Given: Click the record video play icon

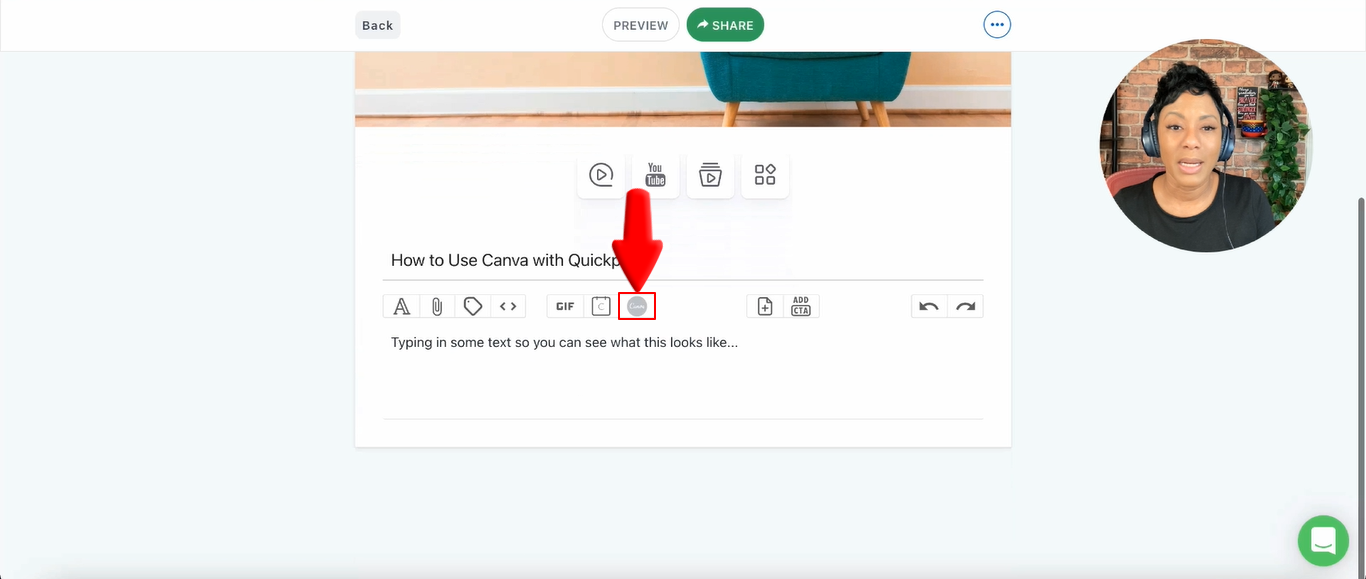Looking at the screenshot, I should [x=601, y=175].
